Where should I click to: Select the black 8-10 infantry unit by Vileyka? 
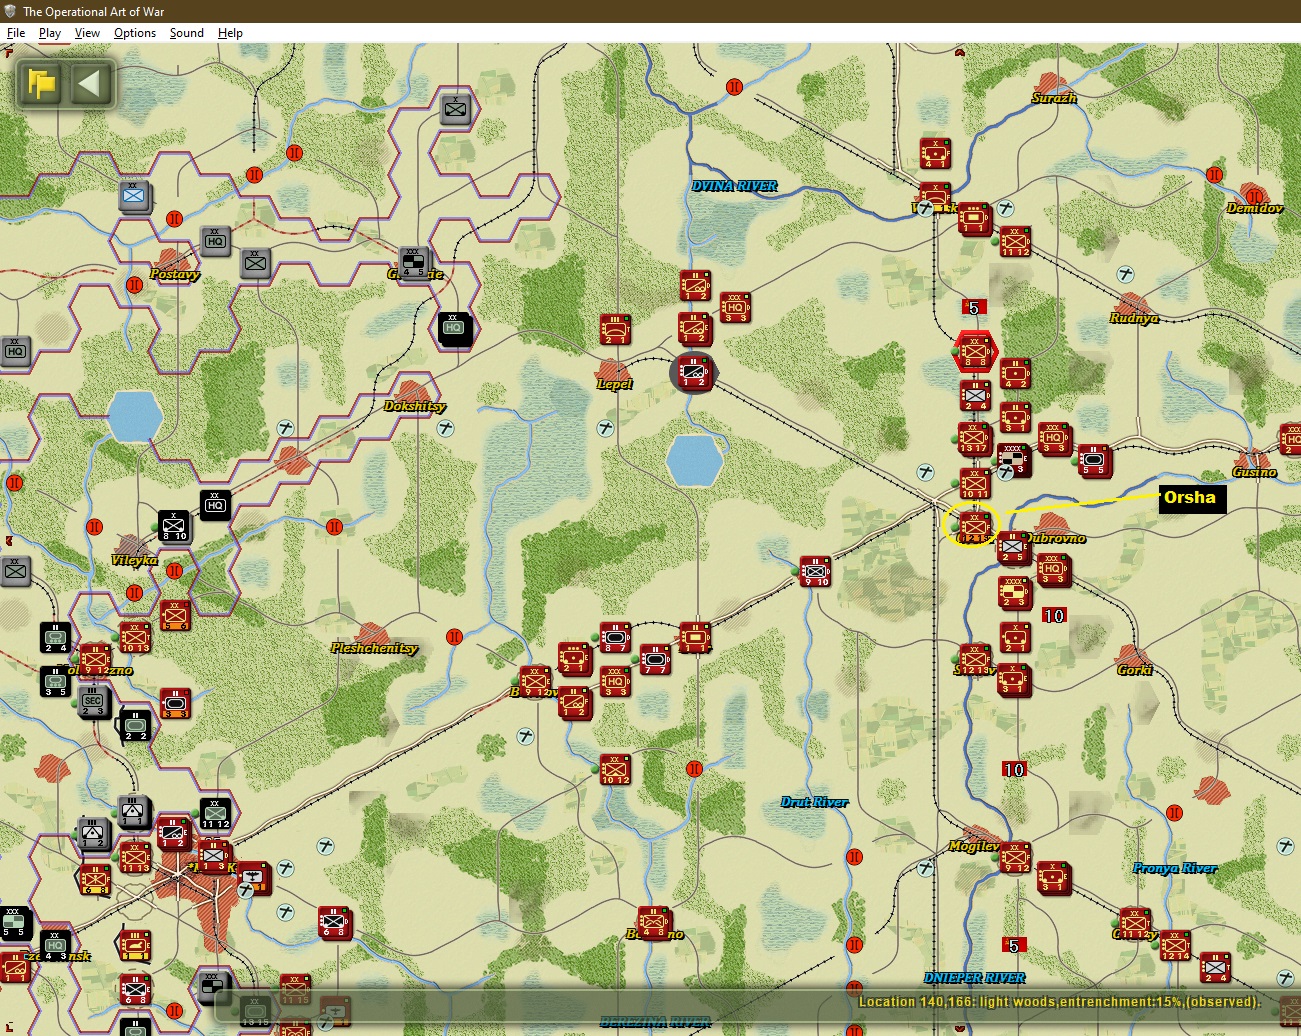[174, 526]
